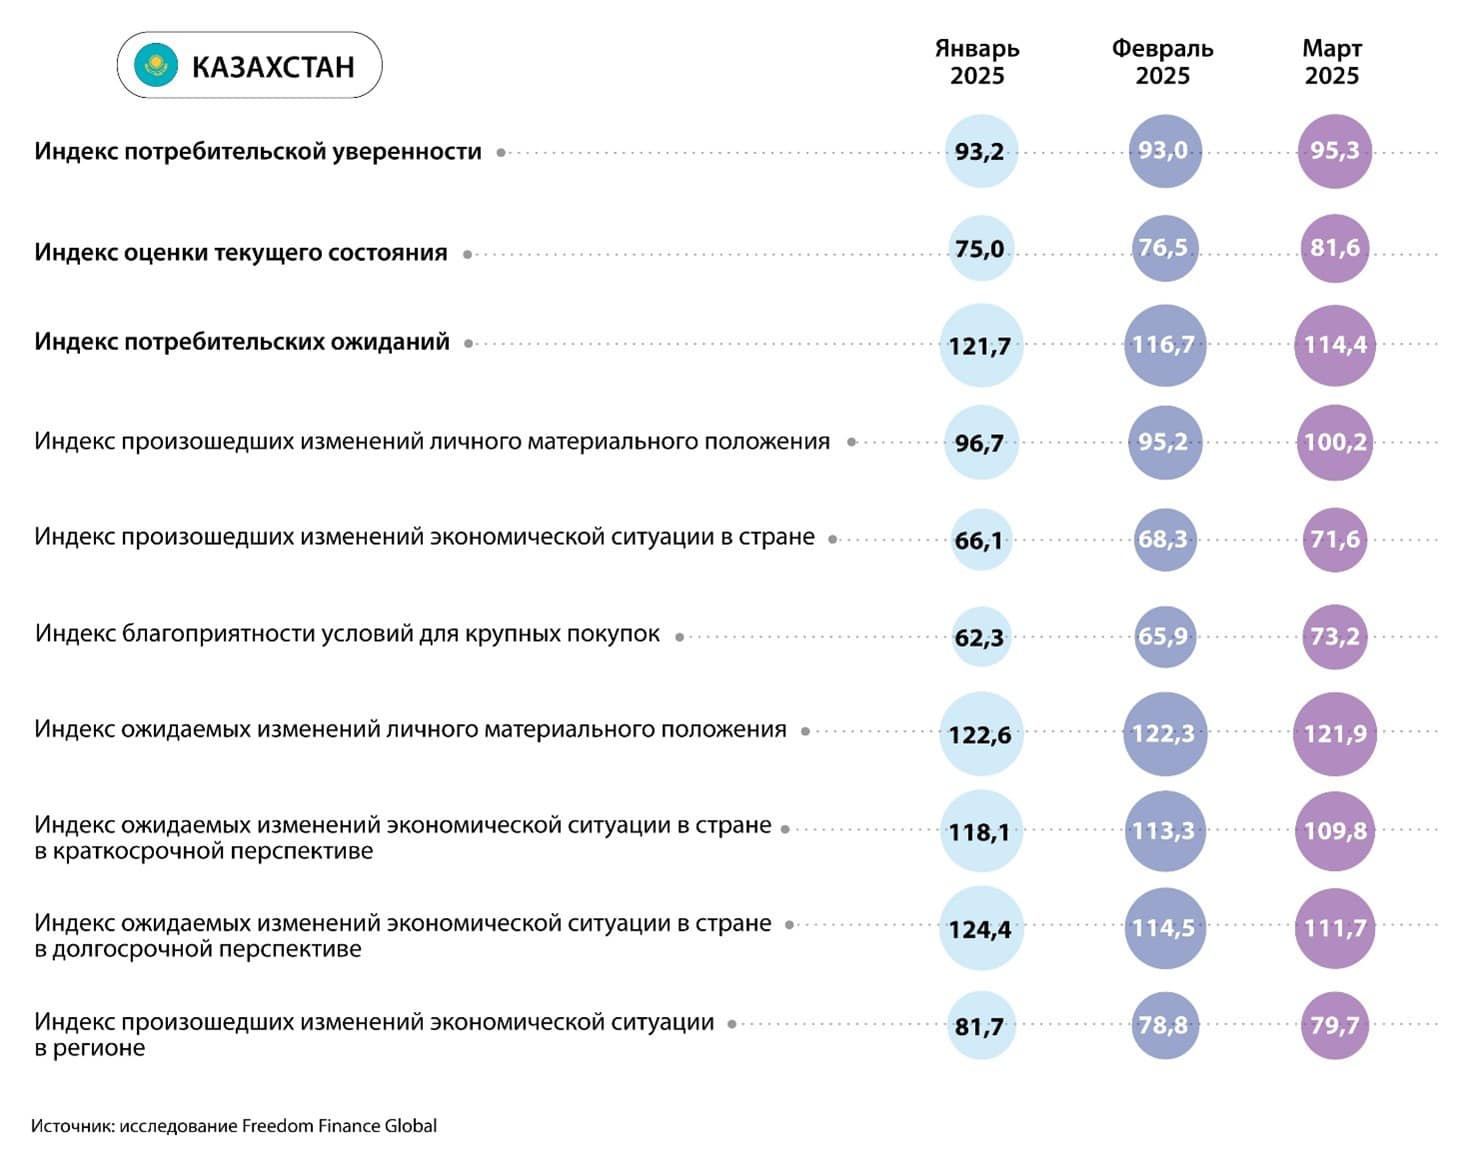Click the February 95,2 value bubble
The width and height of the screenshot is (1472, 1169).
click(1164, 442)
